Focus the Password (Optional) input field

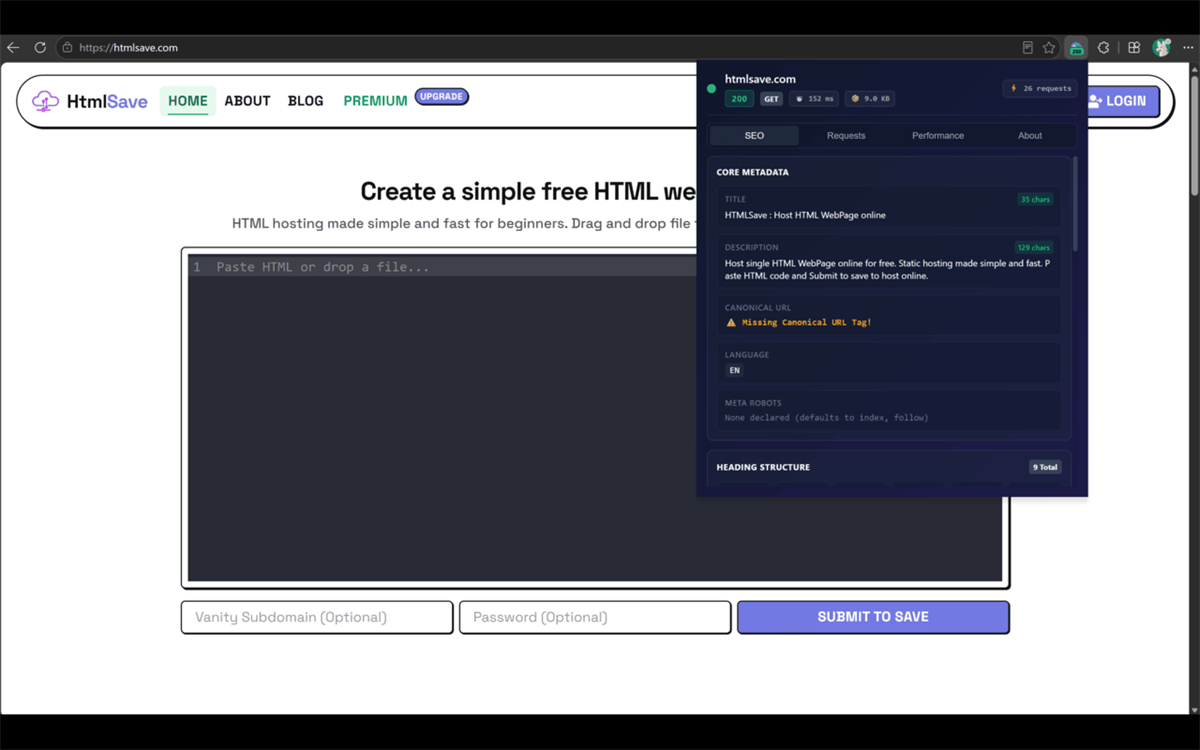point(595,617)
